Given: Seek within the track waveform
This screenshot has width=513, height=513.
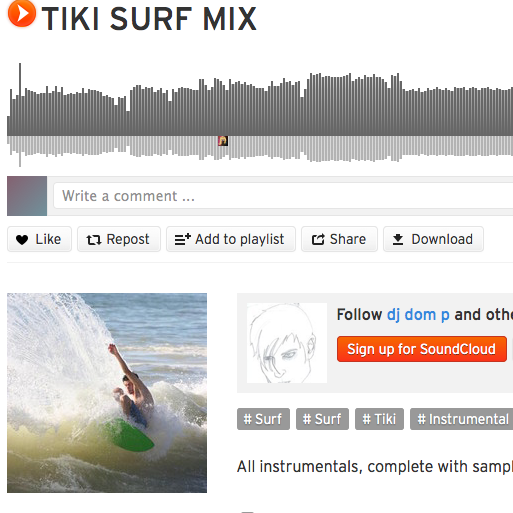Looking at the screenshot, I should point(260,114).
